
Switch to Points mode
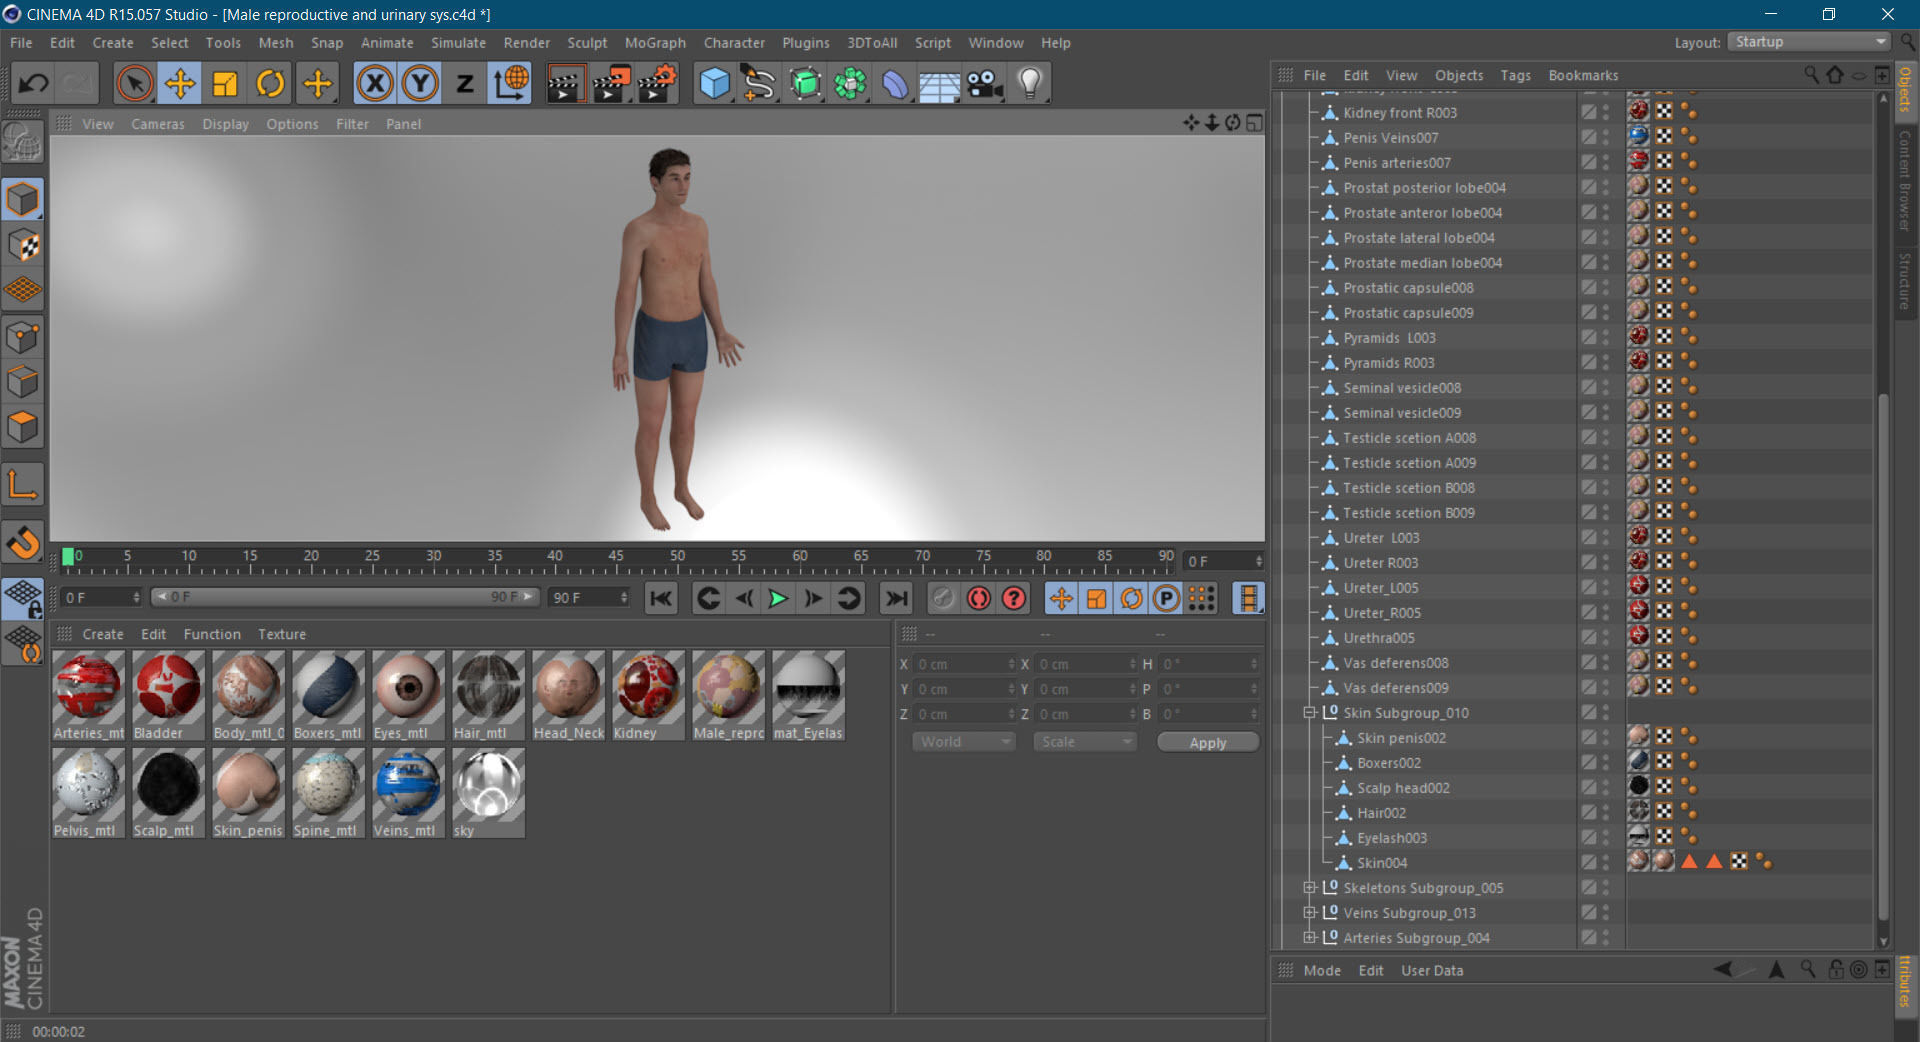22,337
